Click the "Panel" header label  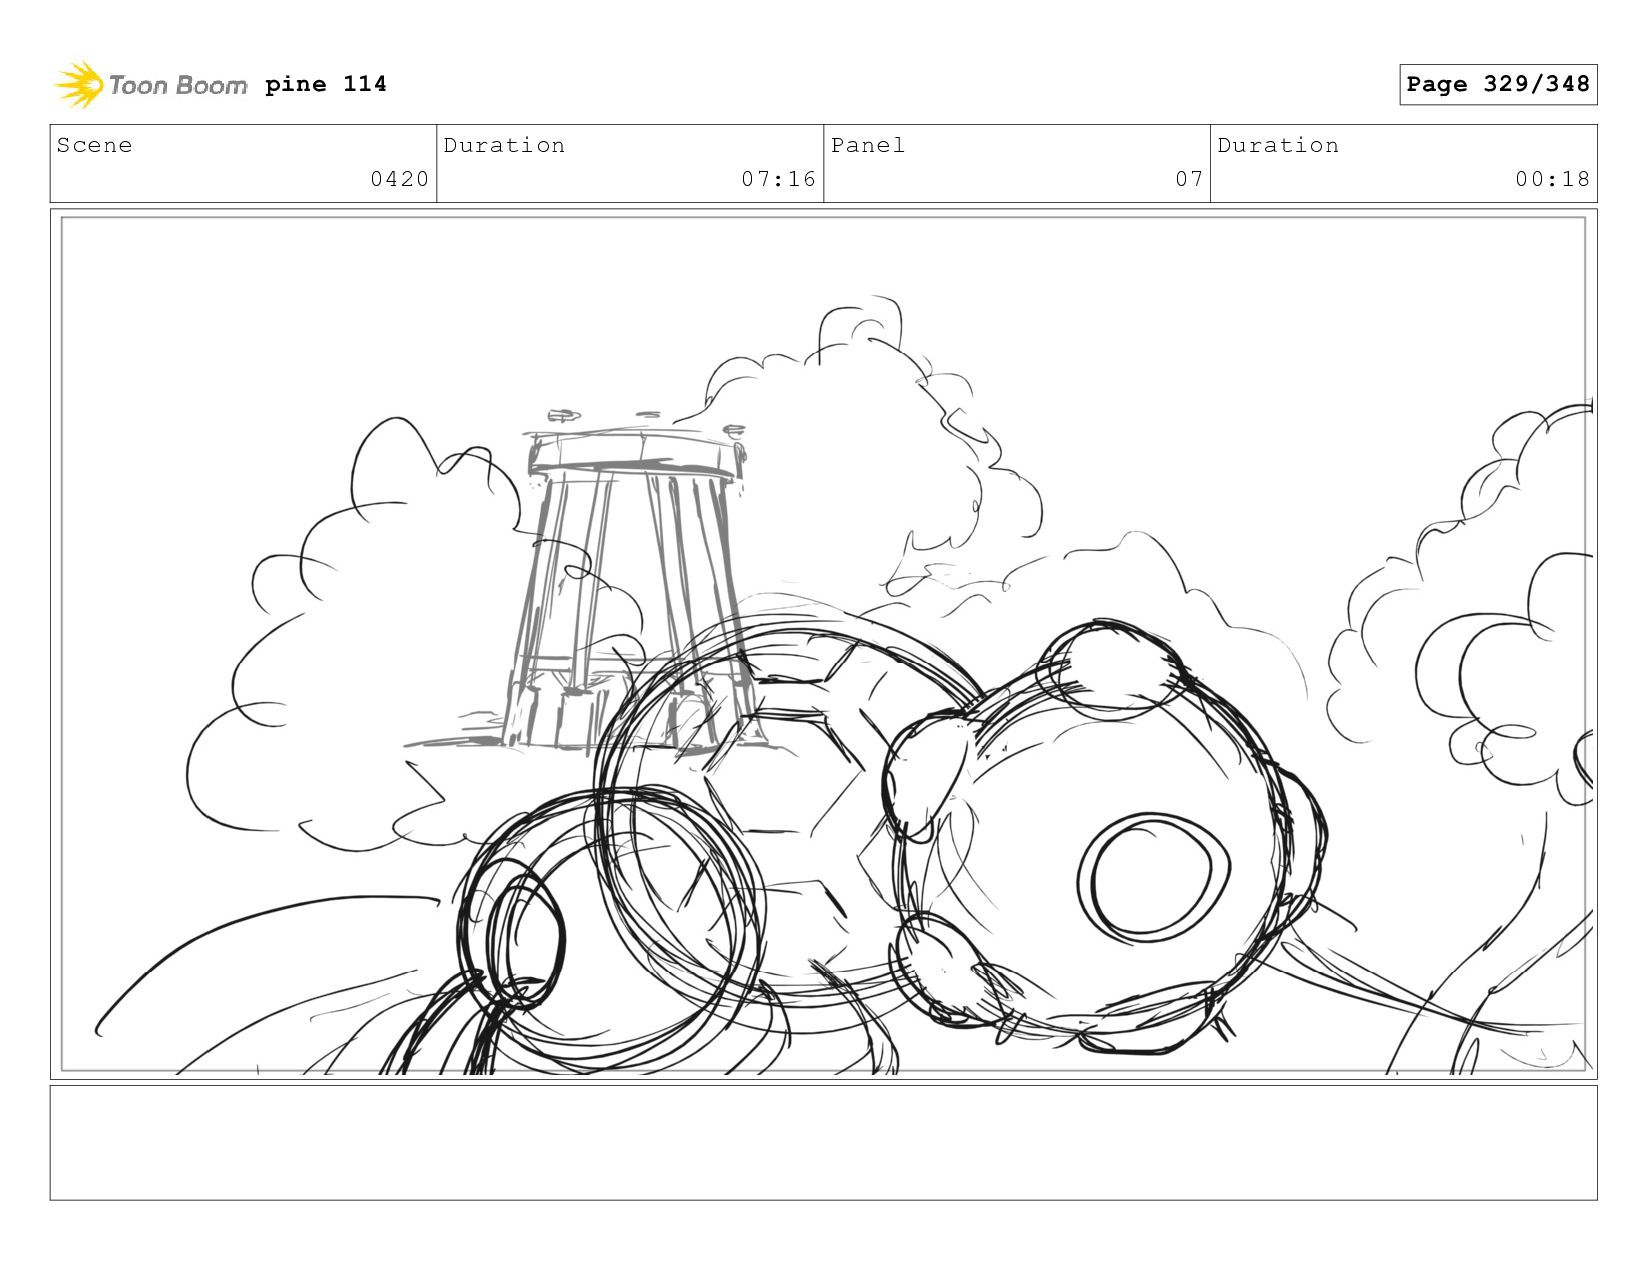868,145
